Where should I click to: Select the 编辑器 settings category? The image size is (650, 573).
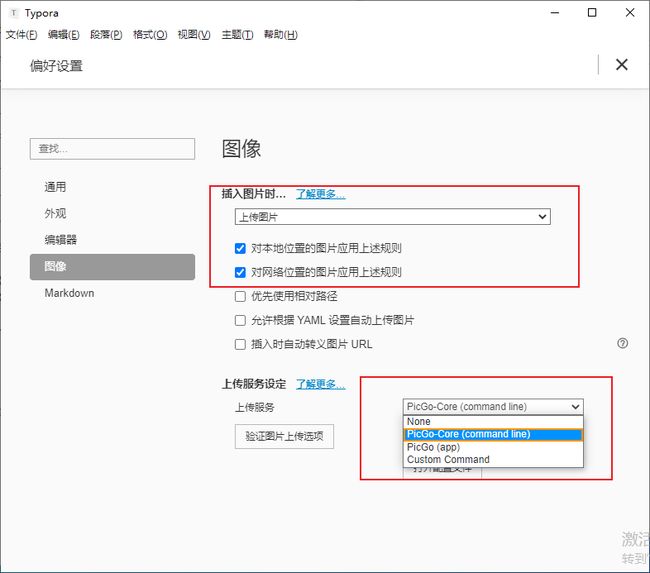tap(112, 240)
